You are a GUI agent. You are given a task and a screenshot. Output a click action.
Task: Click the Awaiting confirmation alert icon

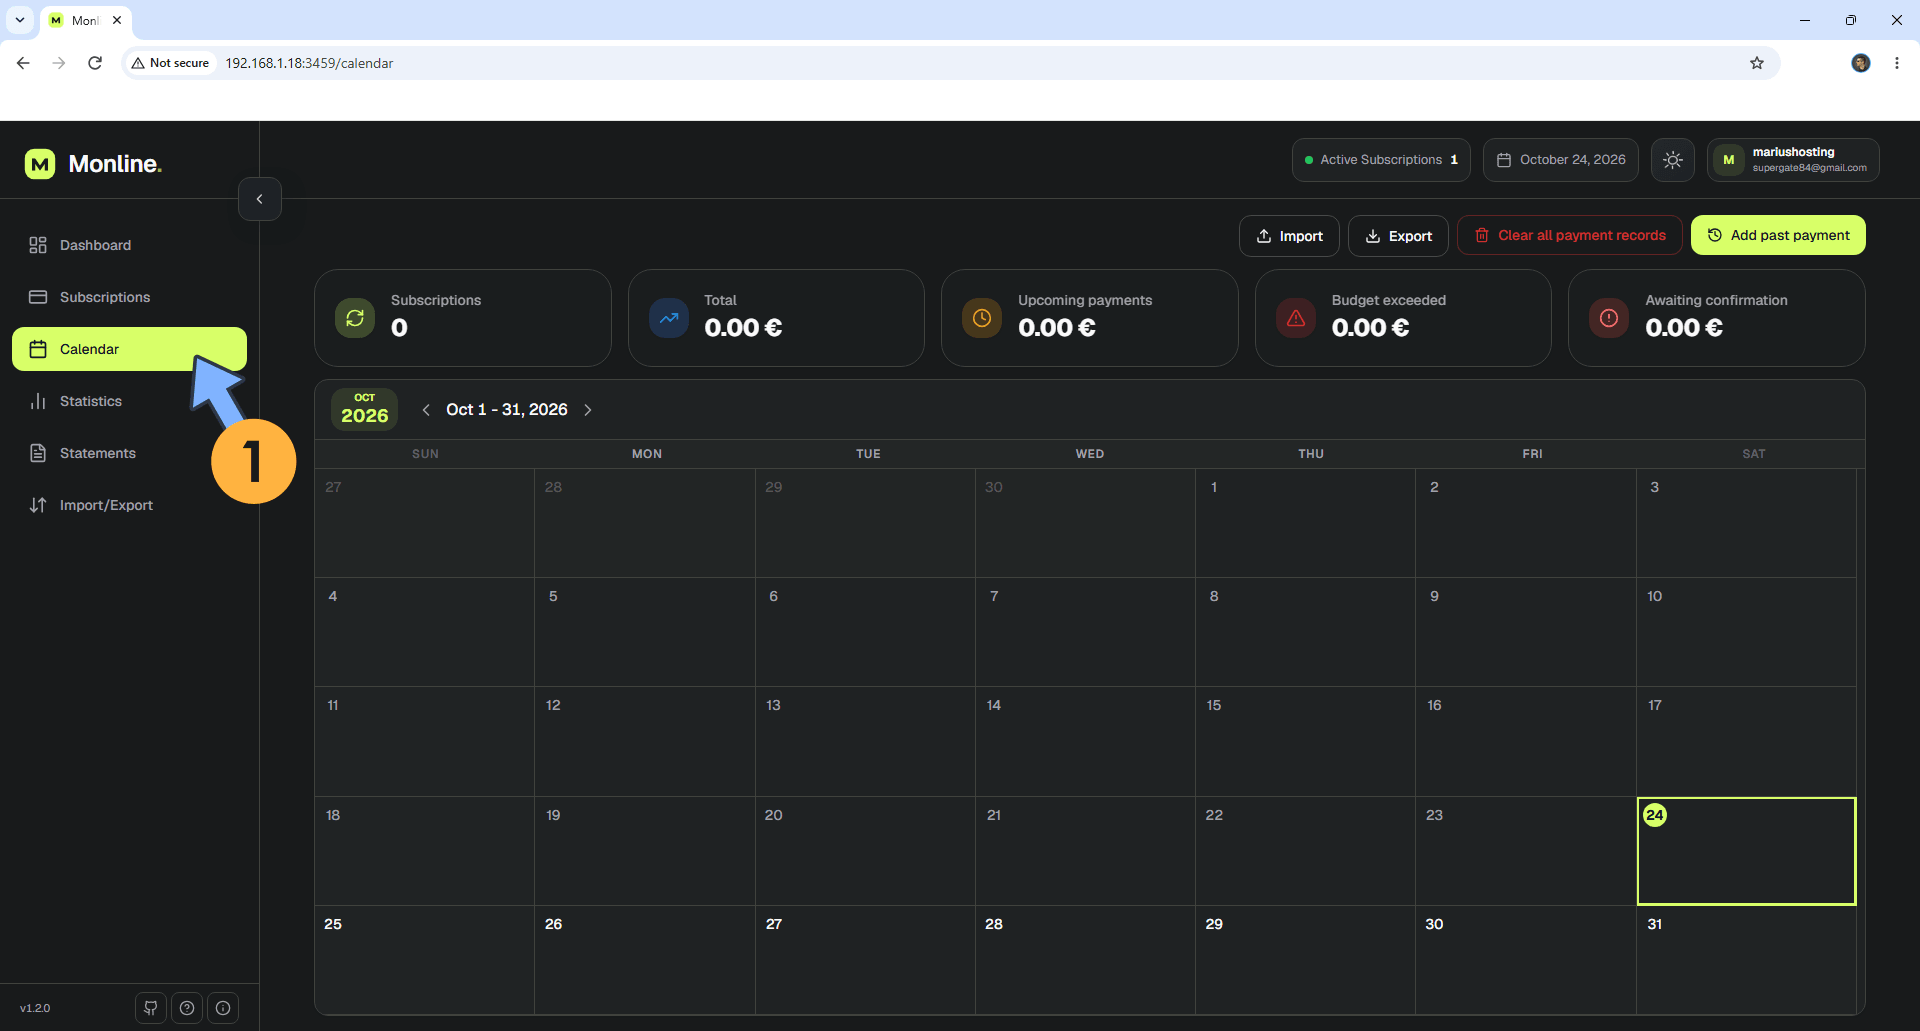point(1609,318)
